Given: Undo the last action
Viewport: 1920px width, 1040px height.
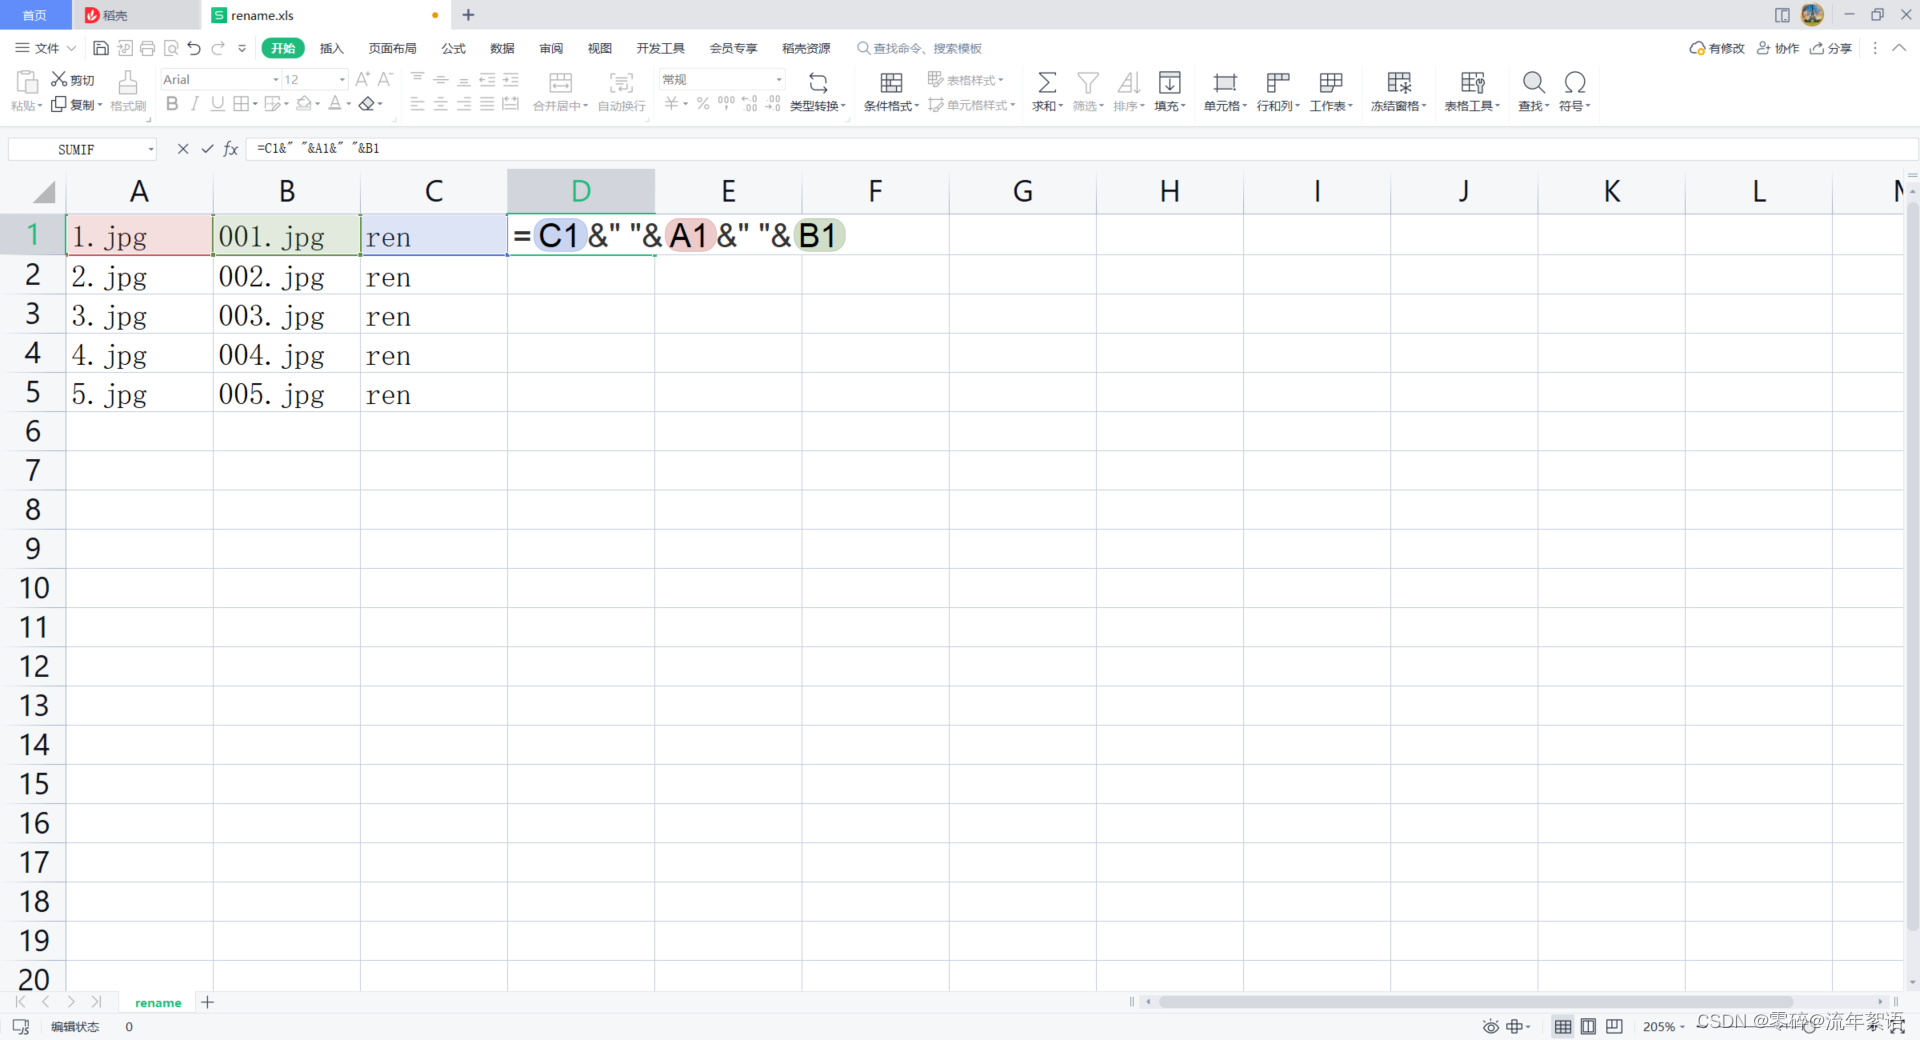Looking at the screenshot, I should [194, 48].
